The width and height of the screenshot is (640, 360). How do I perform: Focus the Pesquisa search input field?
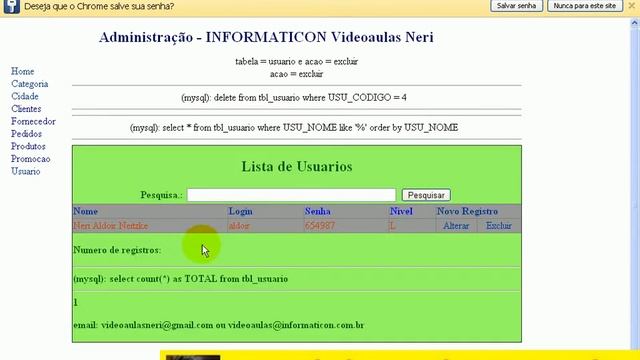coord(291,195)
